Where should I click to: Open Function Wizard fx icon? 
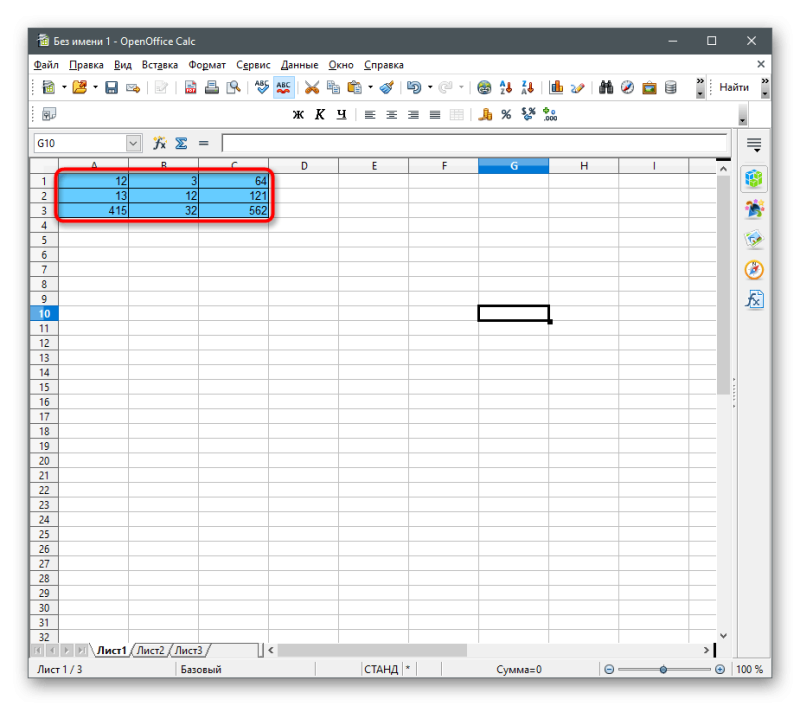[160, 143]
